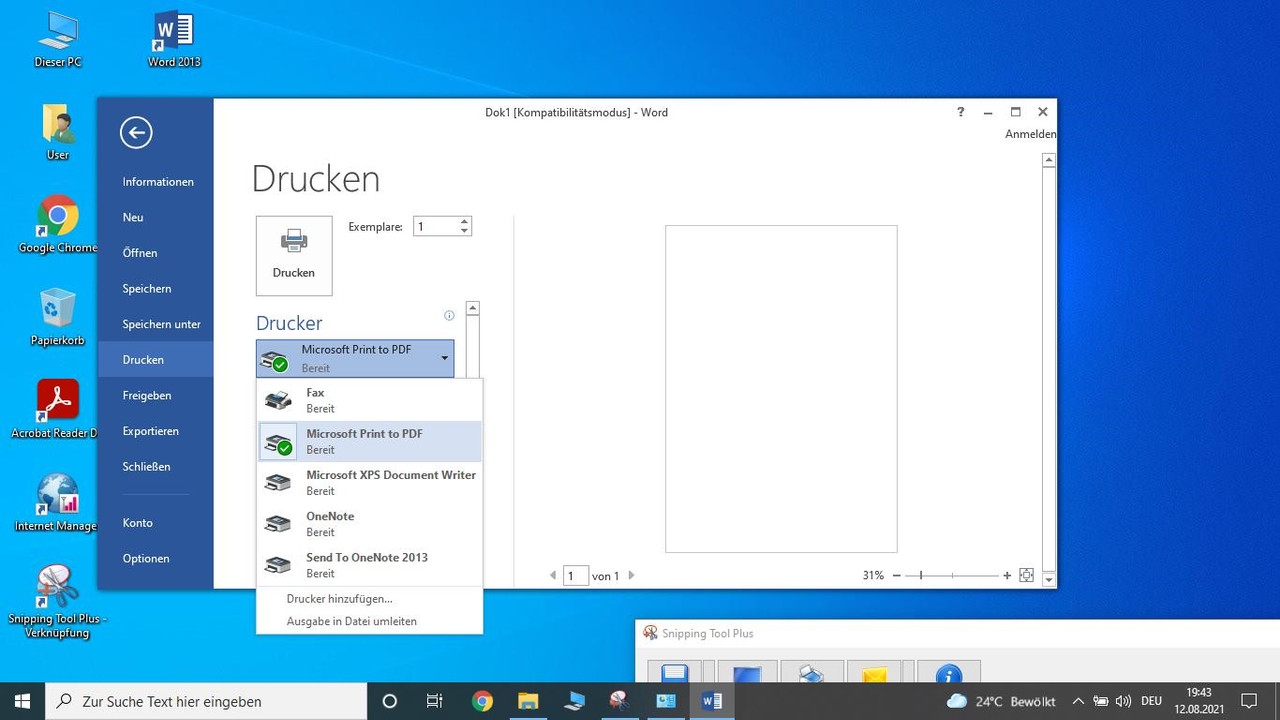1280x720 pixels.
Task: Click the zoom in plus button
Action: click(x=1007, y=576)
